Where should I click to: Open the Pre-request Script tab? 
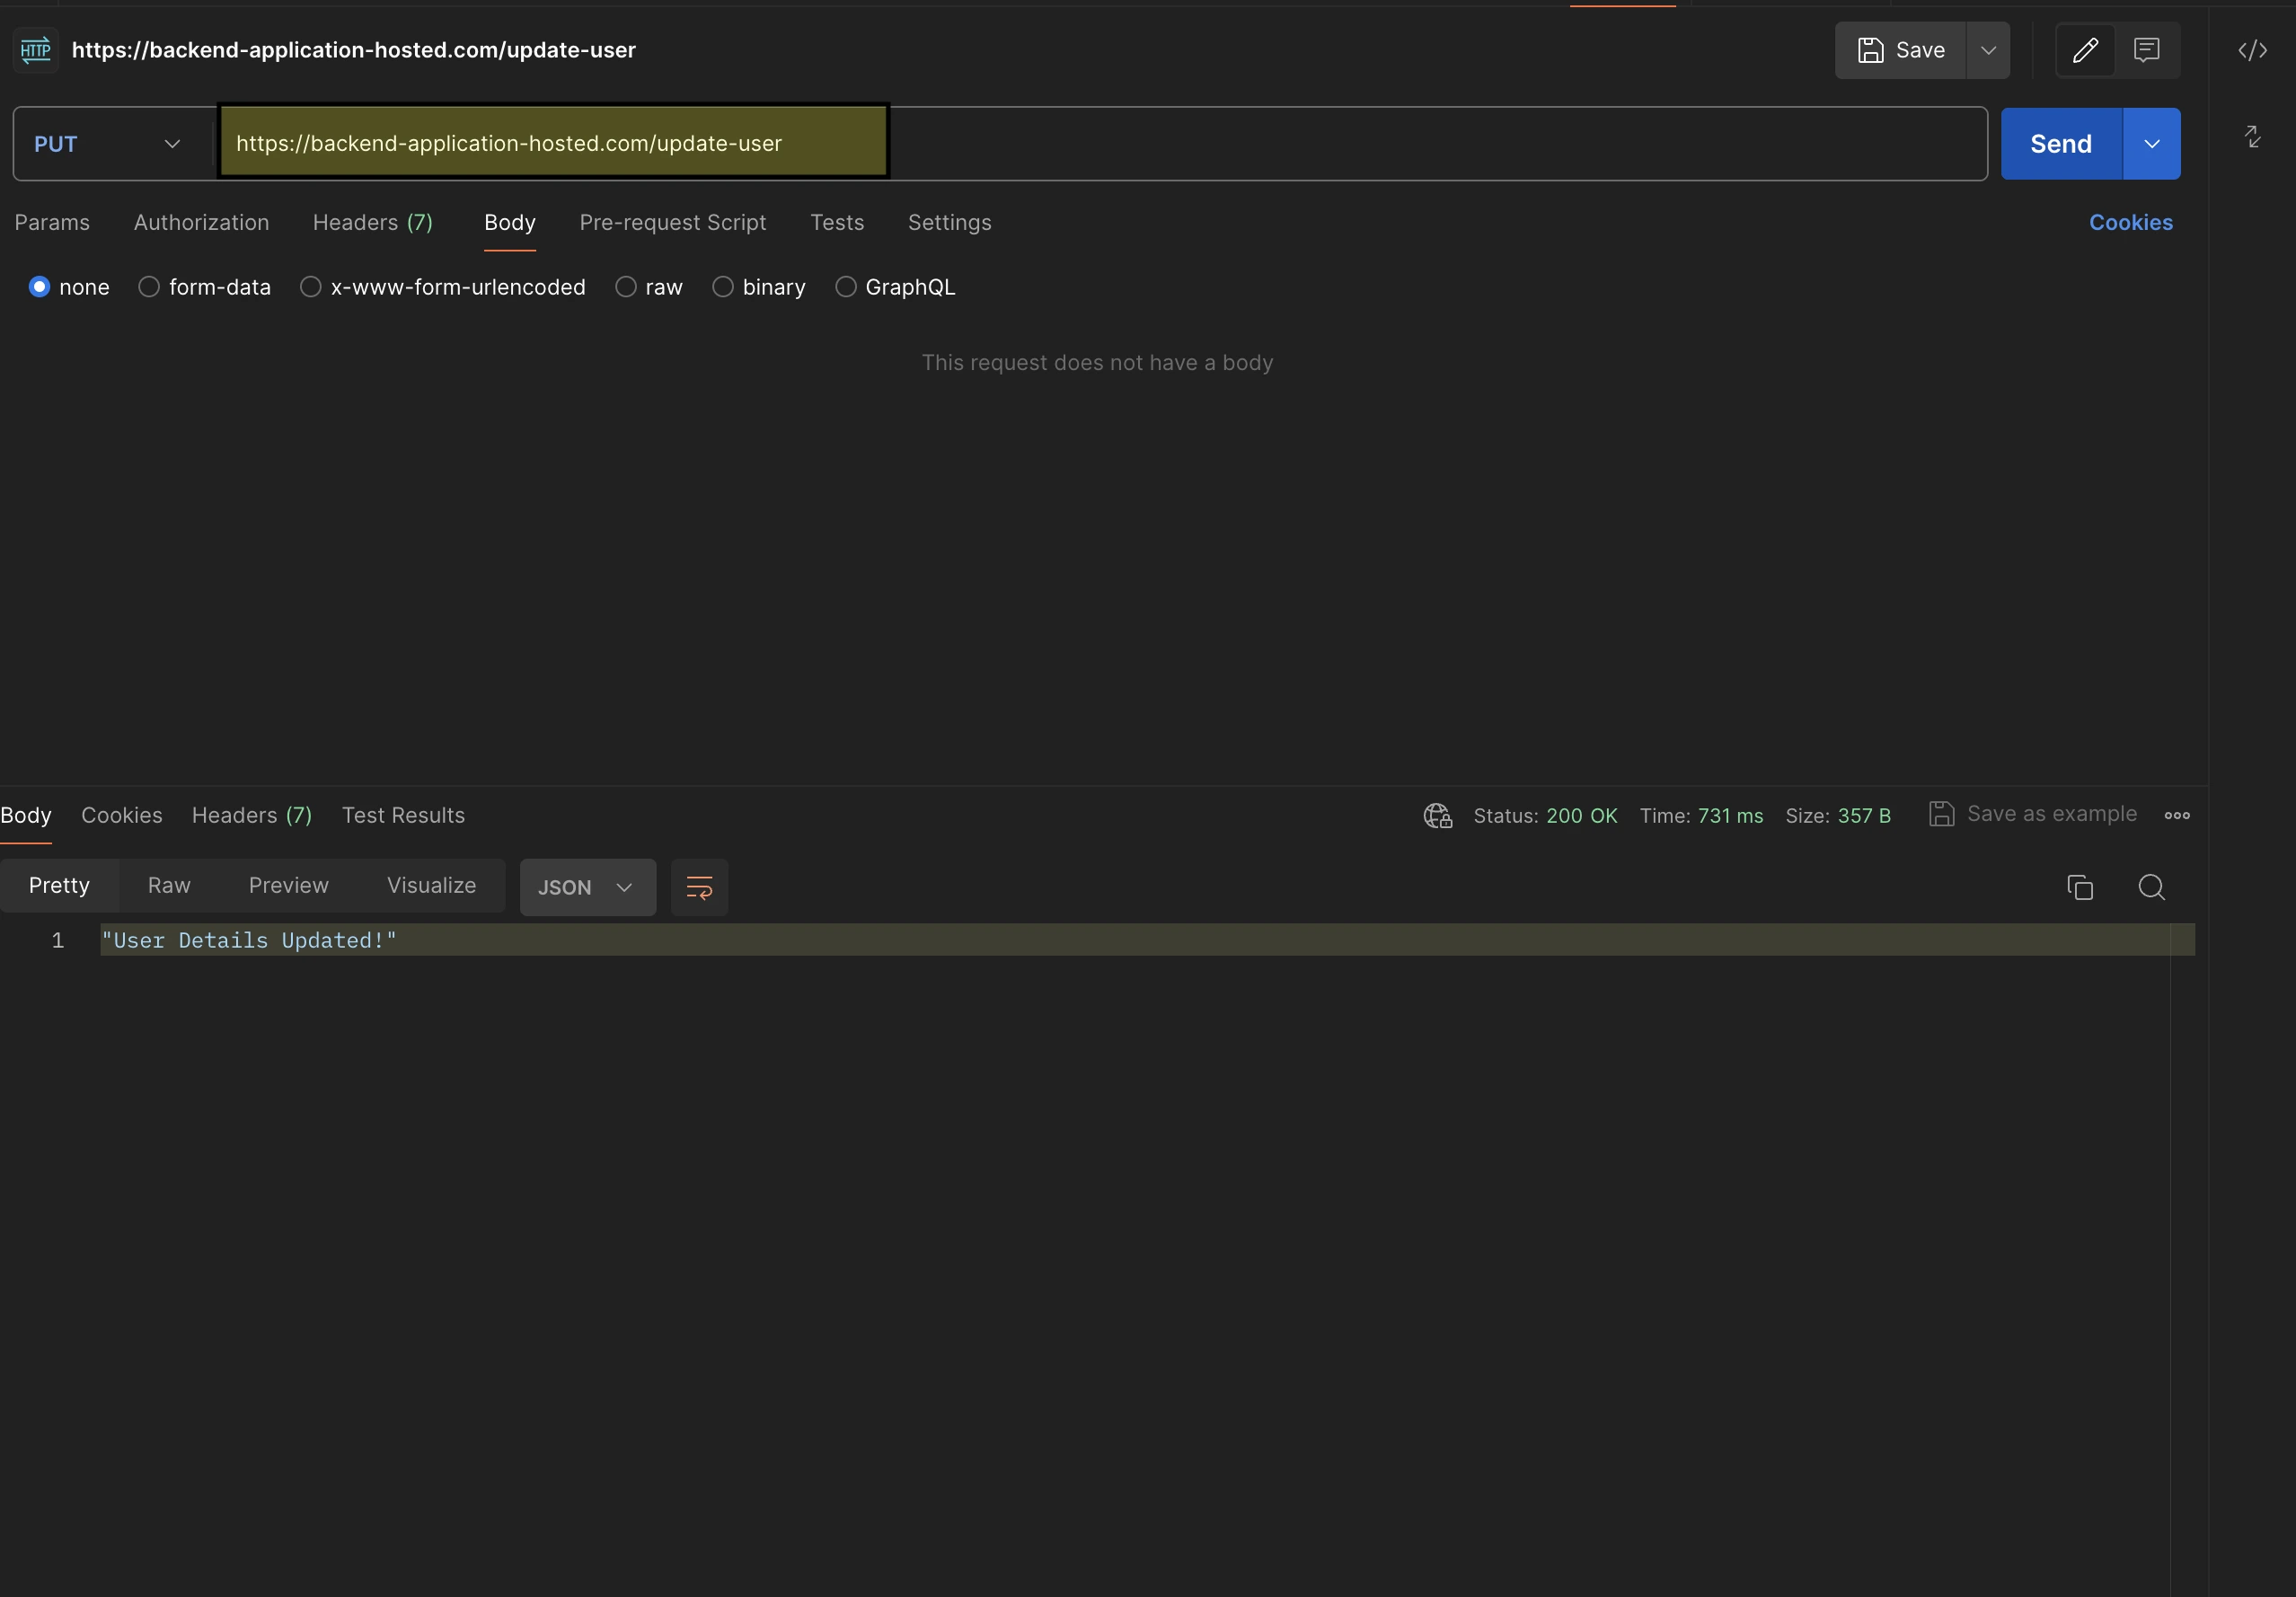673,223
